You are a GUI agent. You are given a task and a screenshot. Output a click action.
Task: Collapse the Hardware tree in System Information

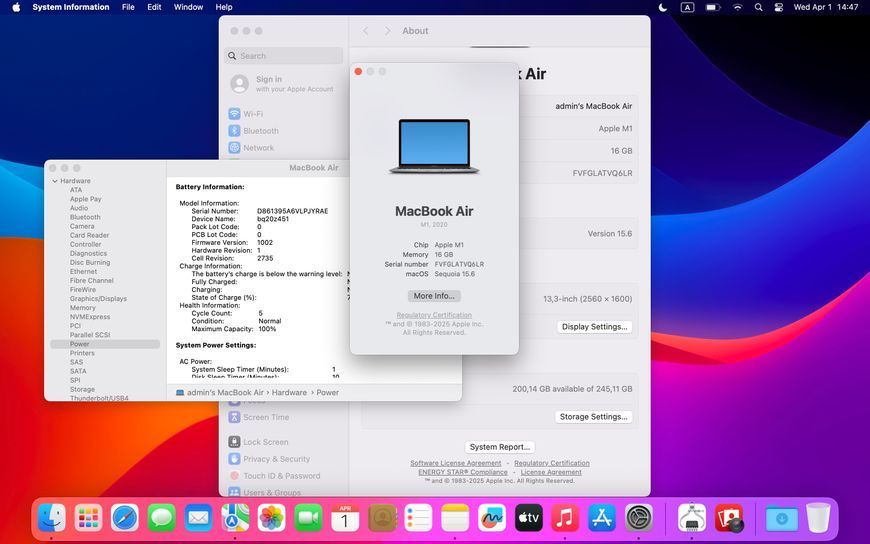[x=55, y=181]
